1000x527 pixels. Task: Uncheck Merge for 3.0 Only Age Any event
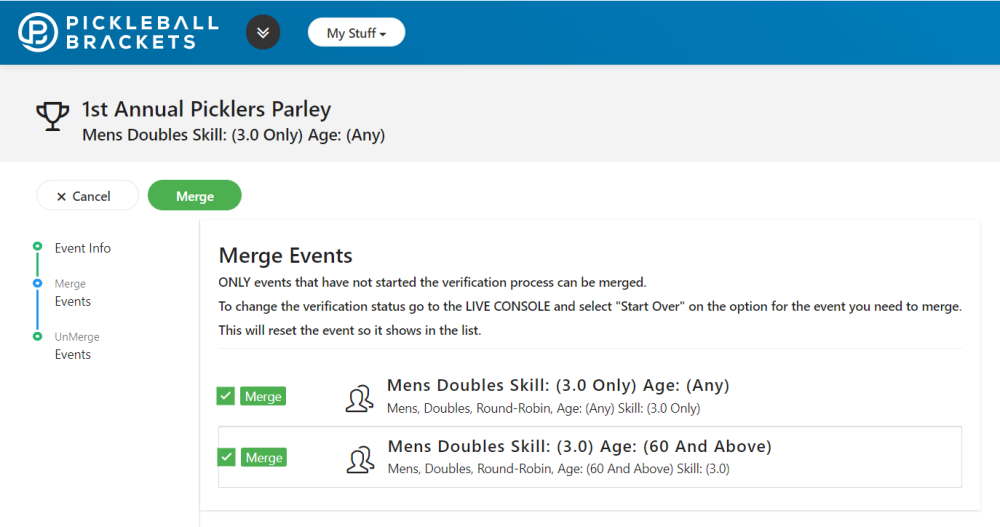coord(226,396)
